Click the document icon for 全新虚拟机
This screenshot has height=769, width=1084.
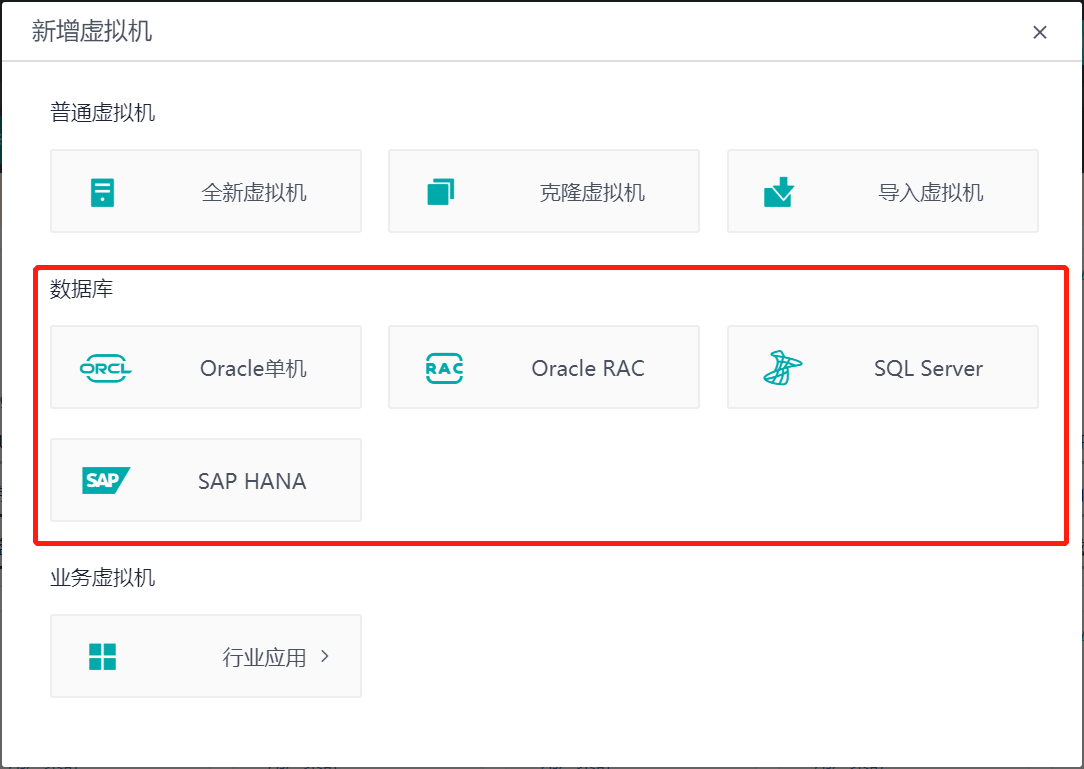102,192
